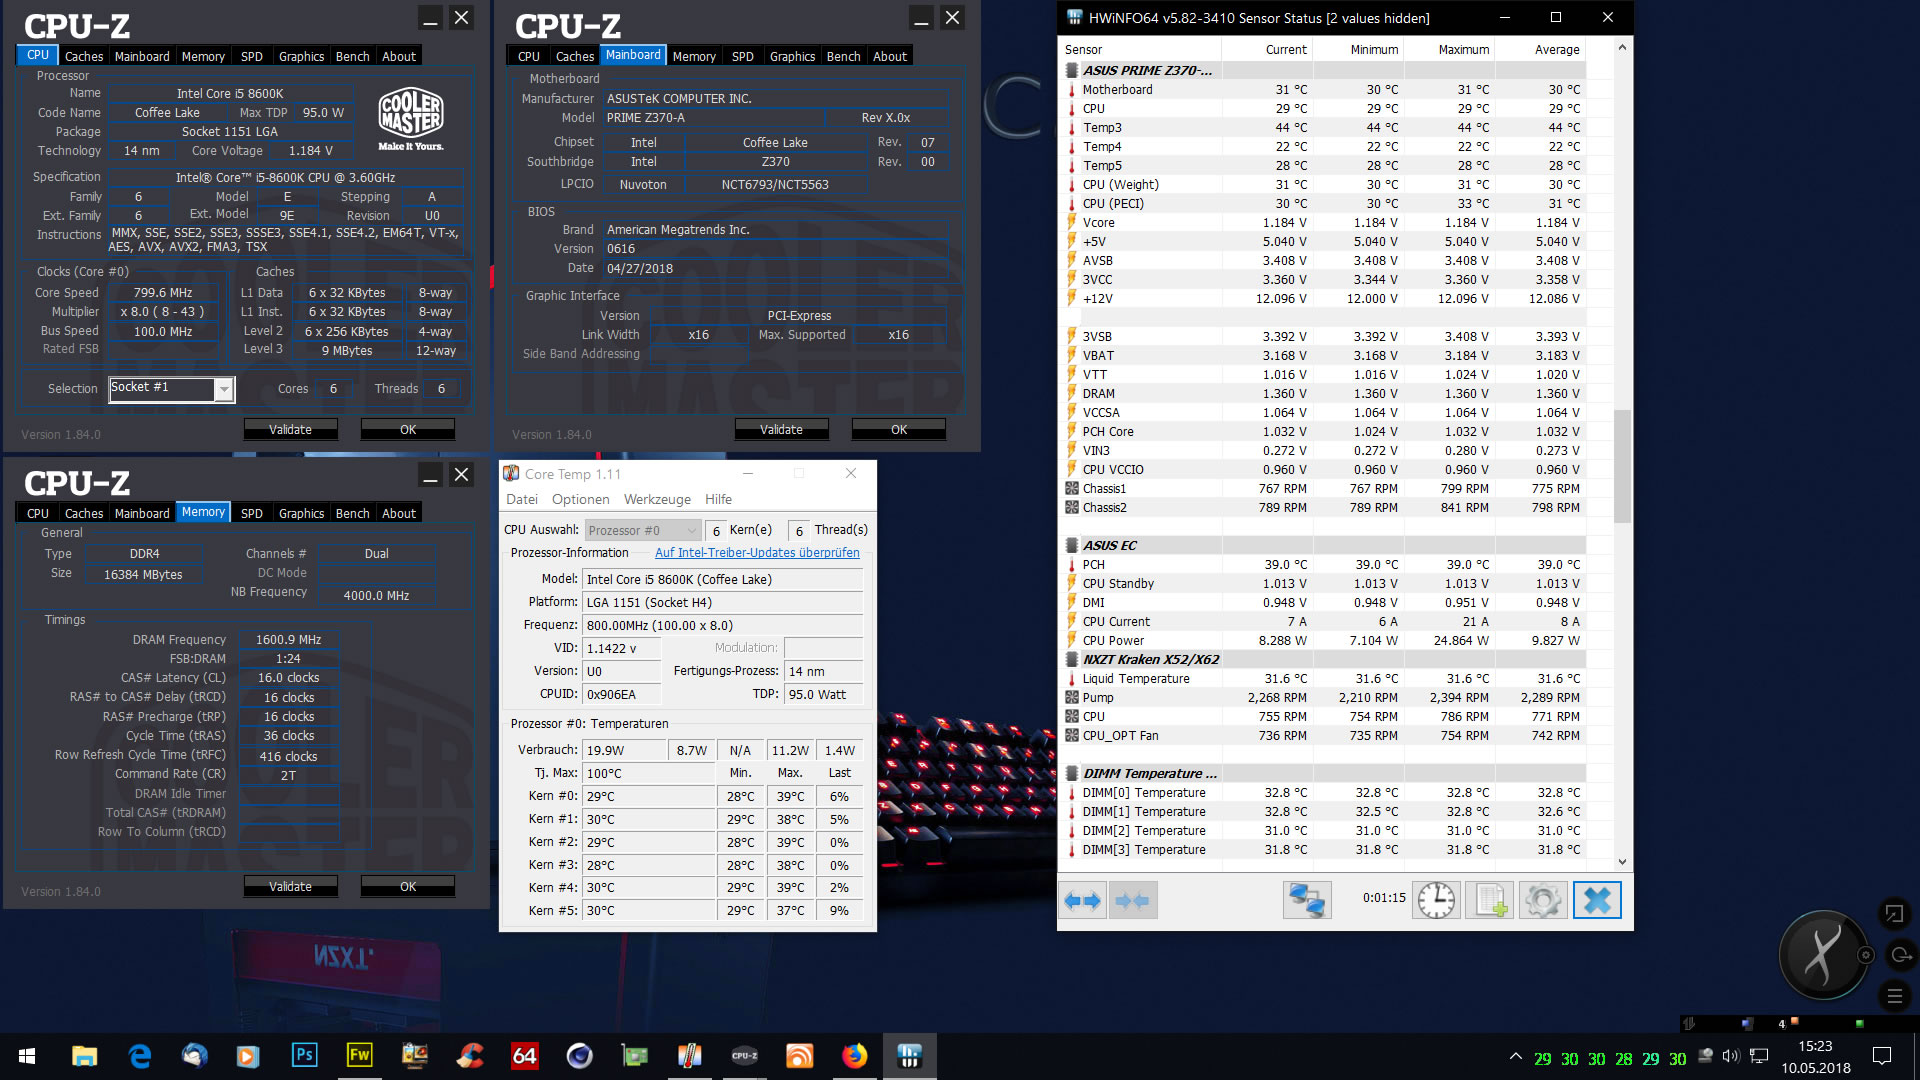This screenshot has height=1080, width=1920.
Task: Click HWiNFO expand columns arrows button
Action: [1083, 901]
